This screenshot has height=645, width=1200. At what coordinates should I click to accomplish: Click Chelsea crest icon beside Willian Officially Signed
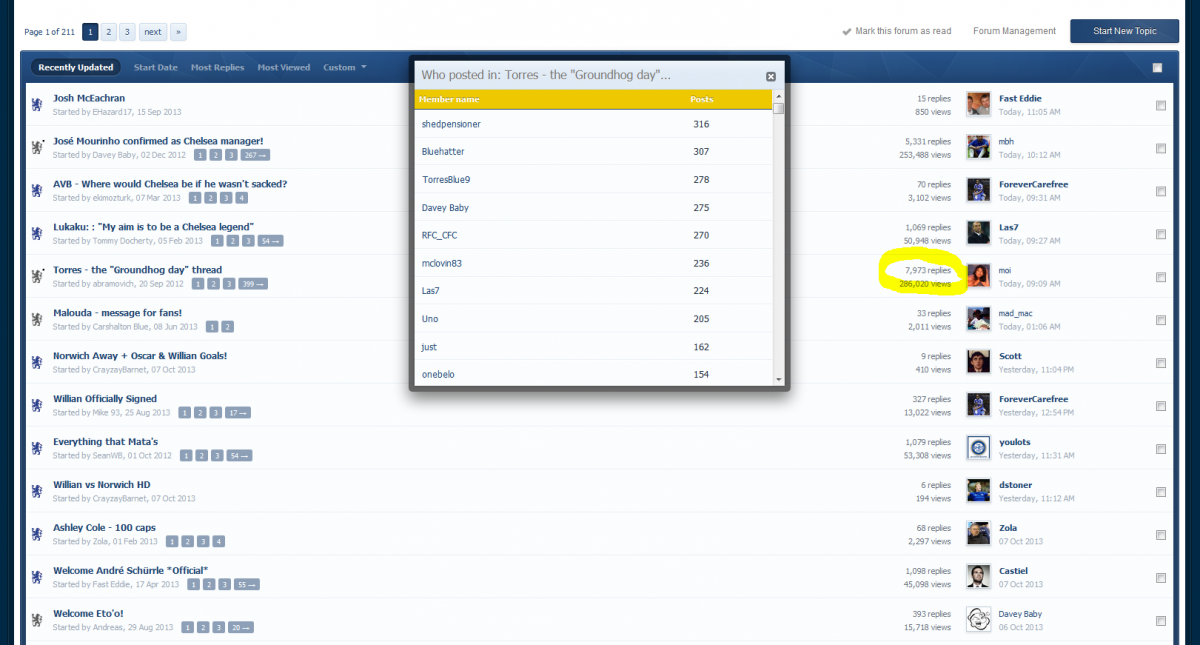pos(37,405)
